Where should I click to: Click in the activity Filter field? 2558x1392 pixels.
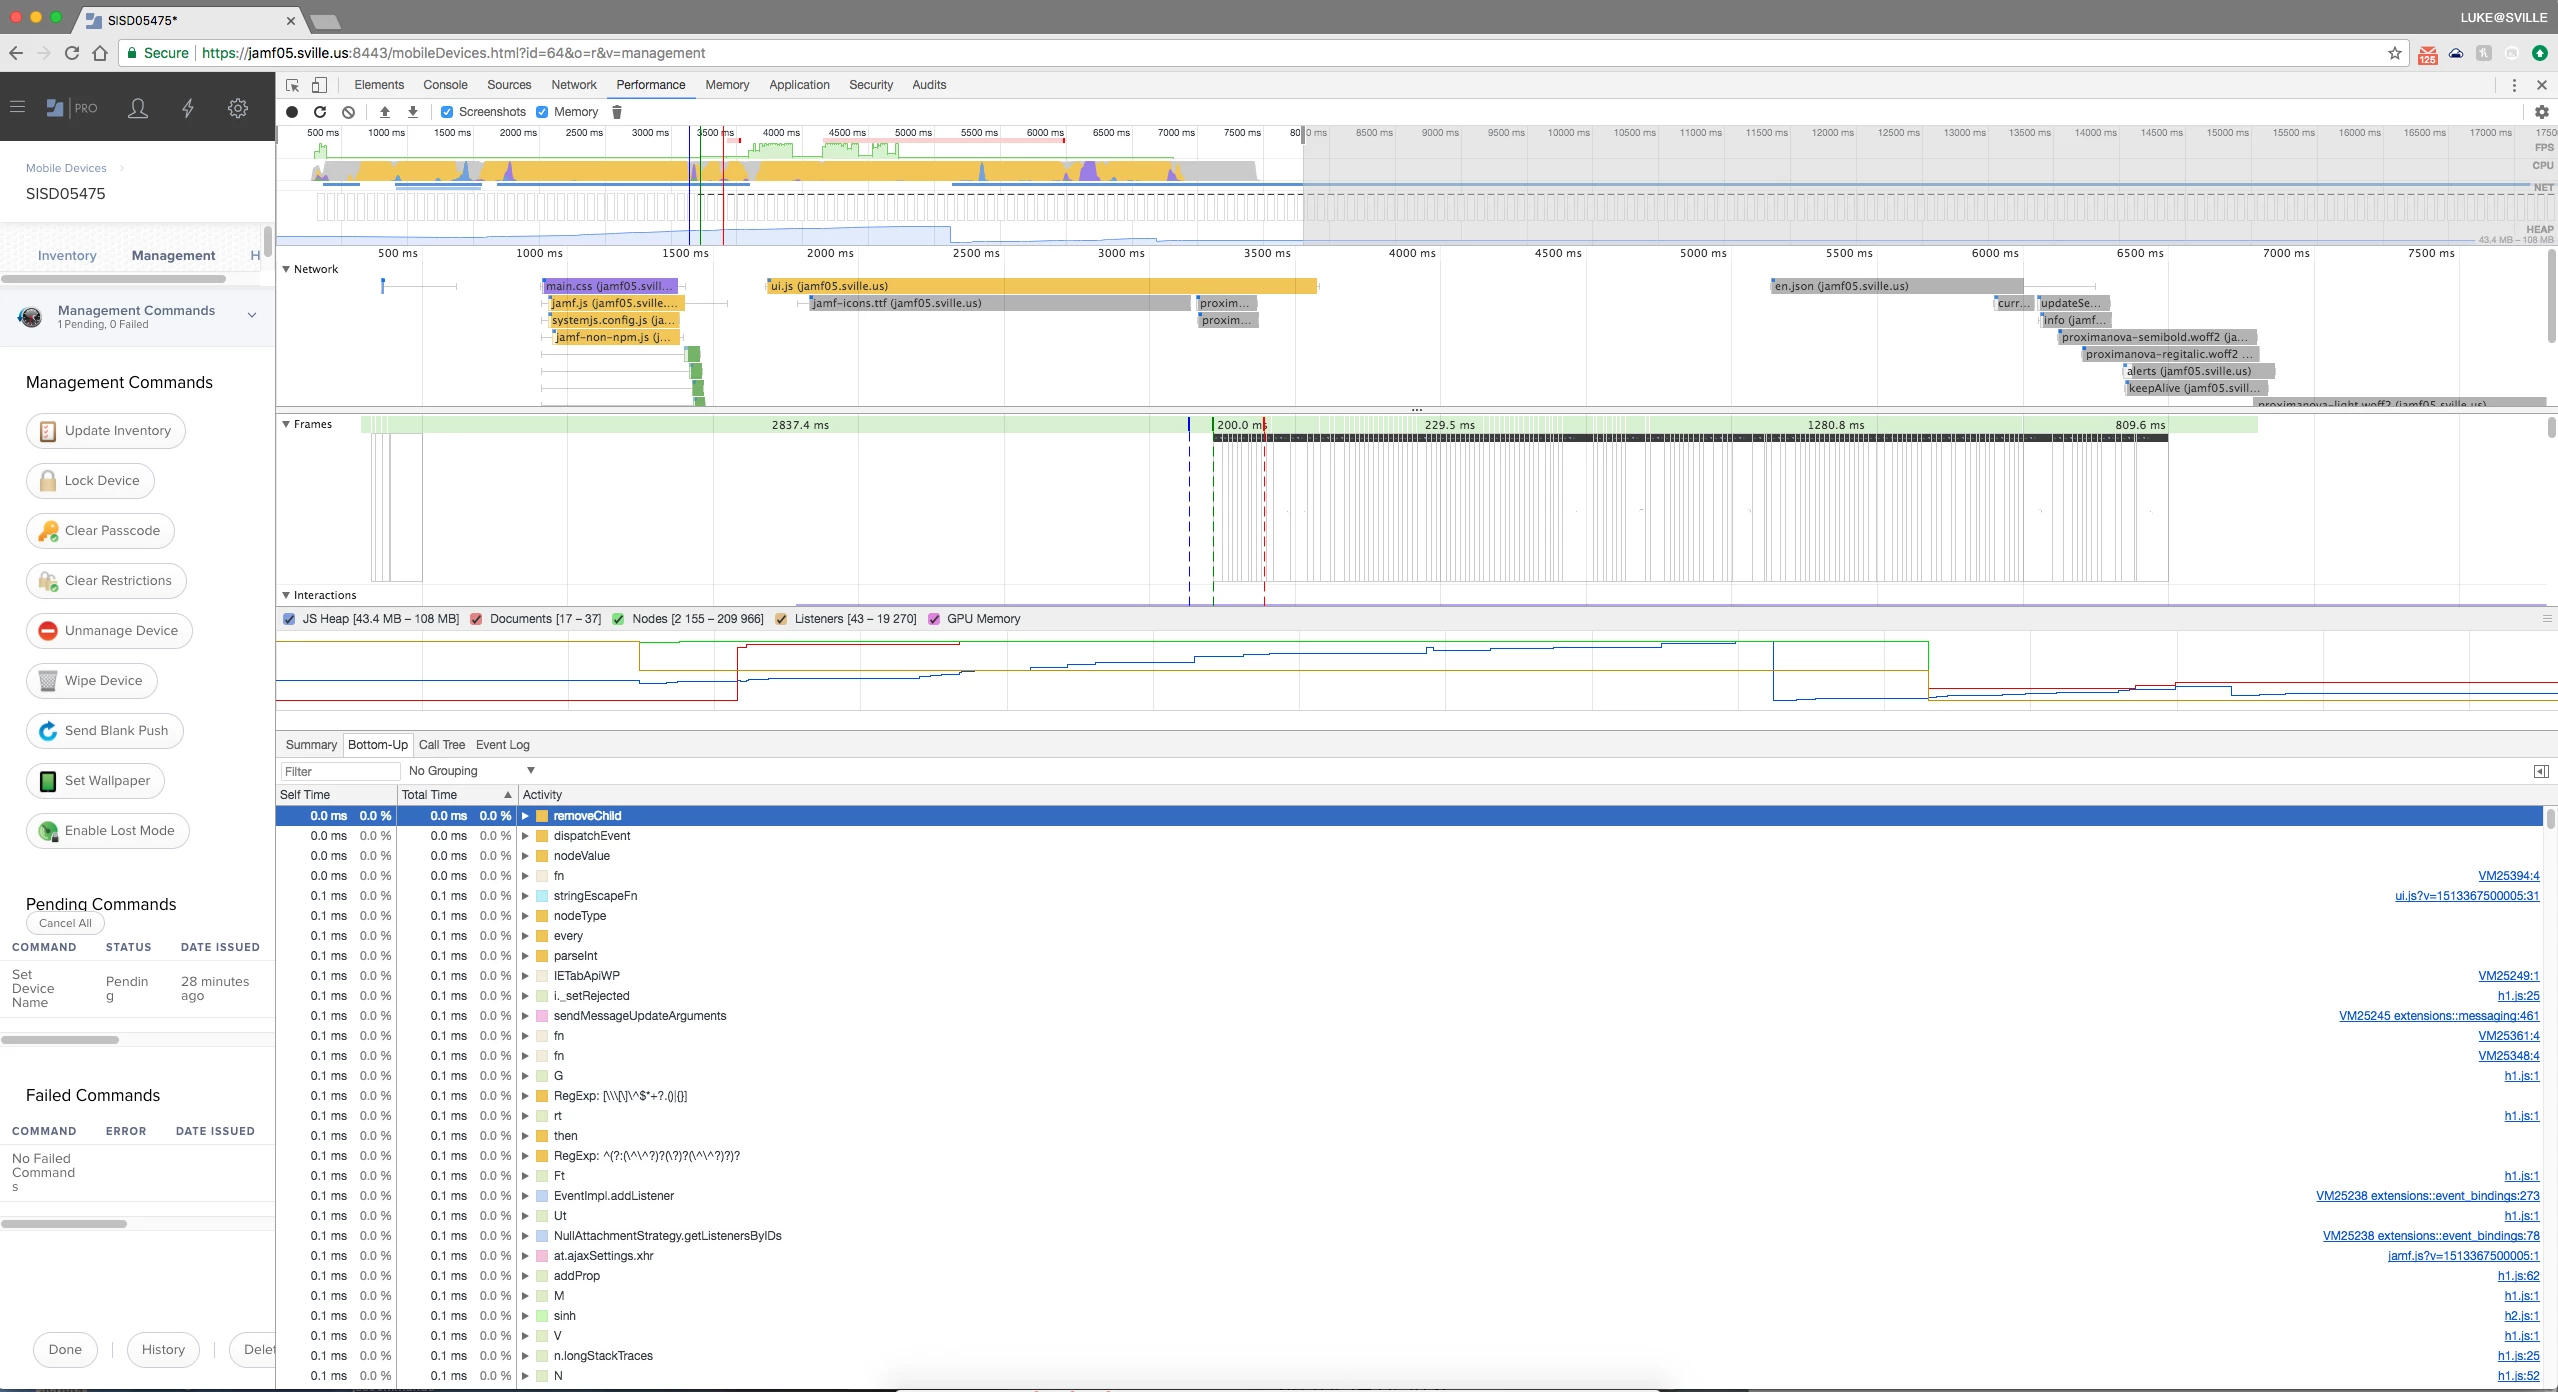[340, 771]
